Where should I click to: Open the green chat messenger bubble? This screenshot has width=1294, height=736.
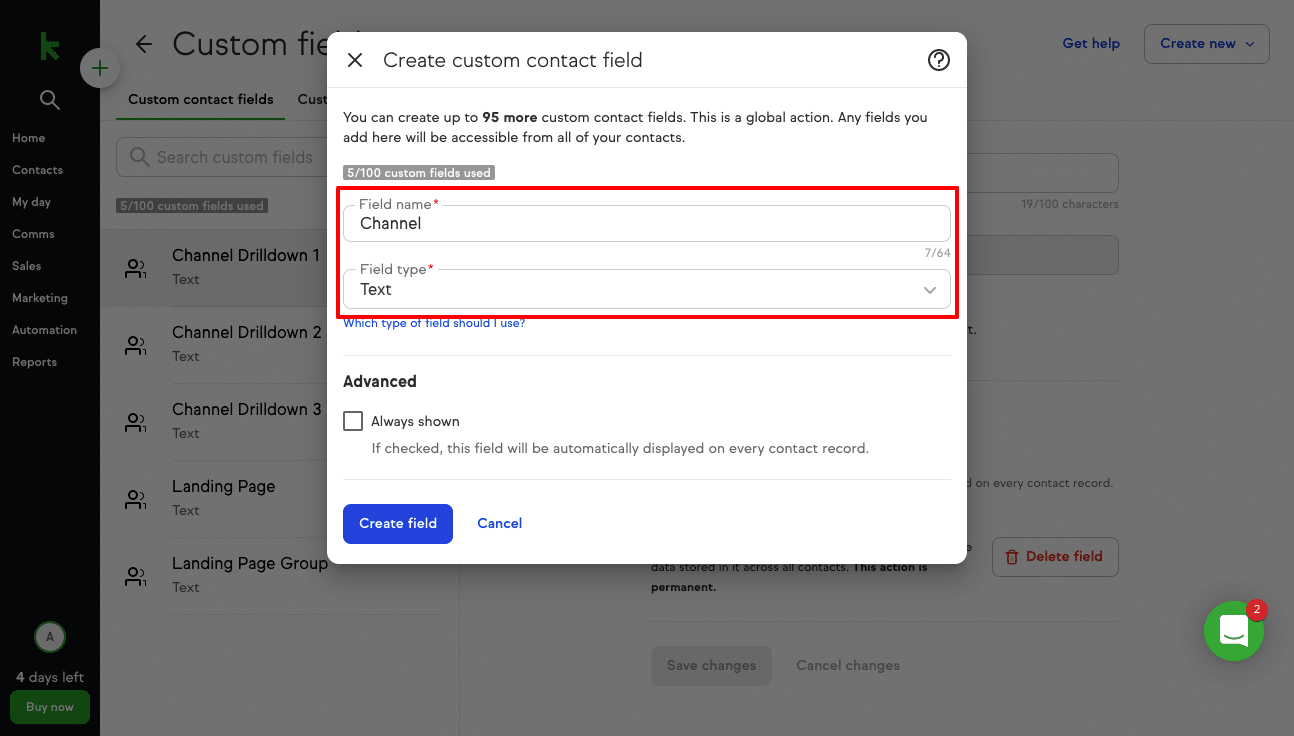point(1234,631)
